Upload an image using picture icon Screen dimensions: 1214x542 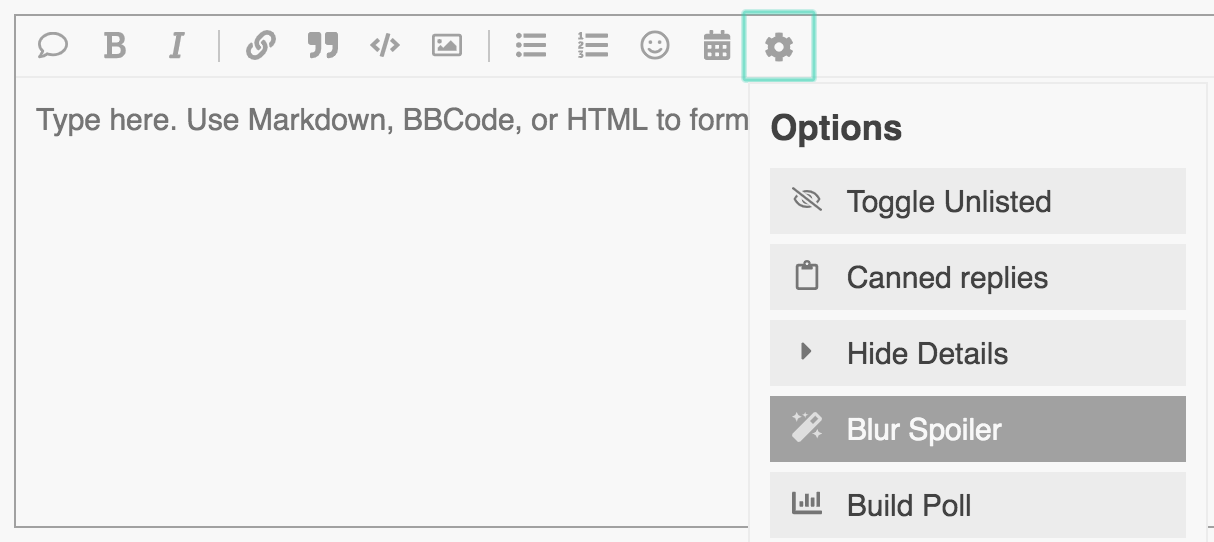(x=447, y=45)
